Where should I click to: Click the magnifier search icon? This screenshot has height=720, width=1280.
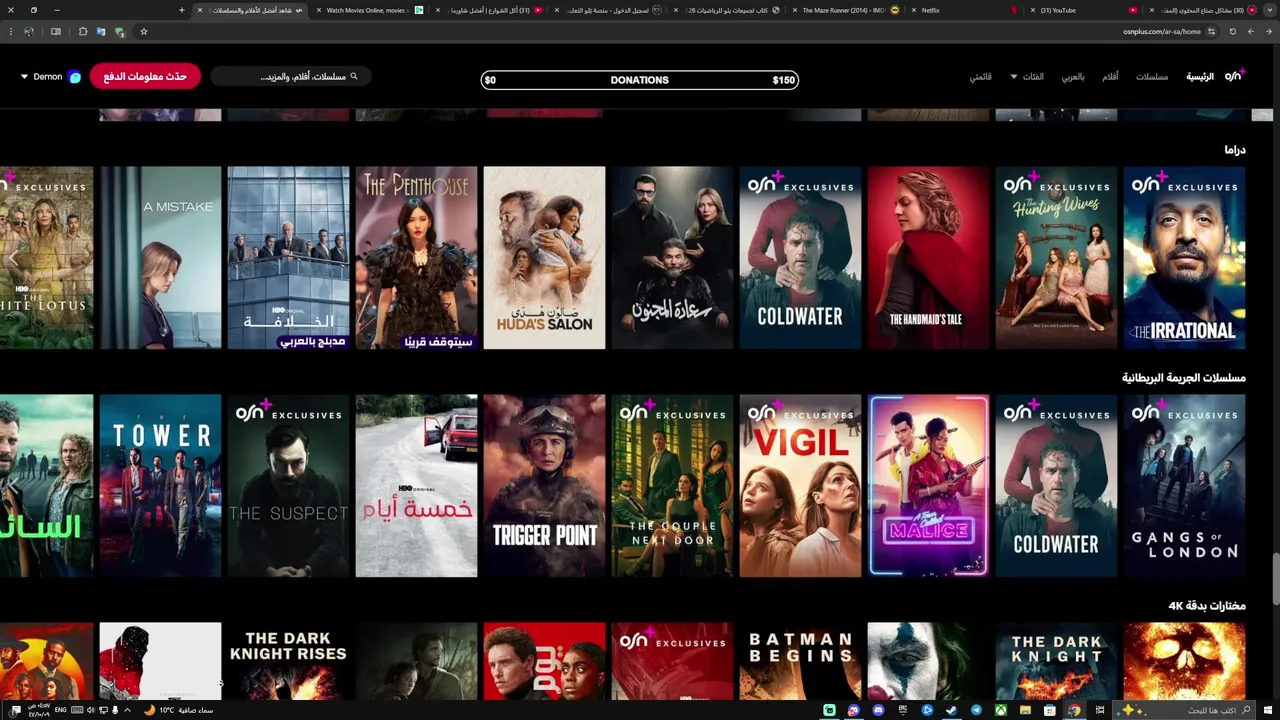pos(353,76)
